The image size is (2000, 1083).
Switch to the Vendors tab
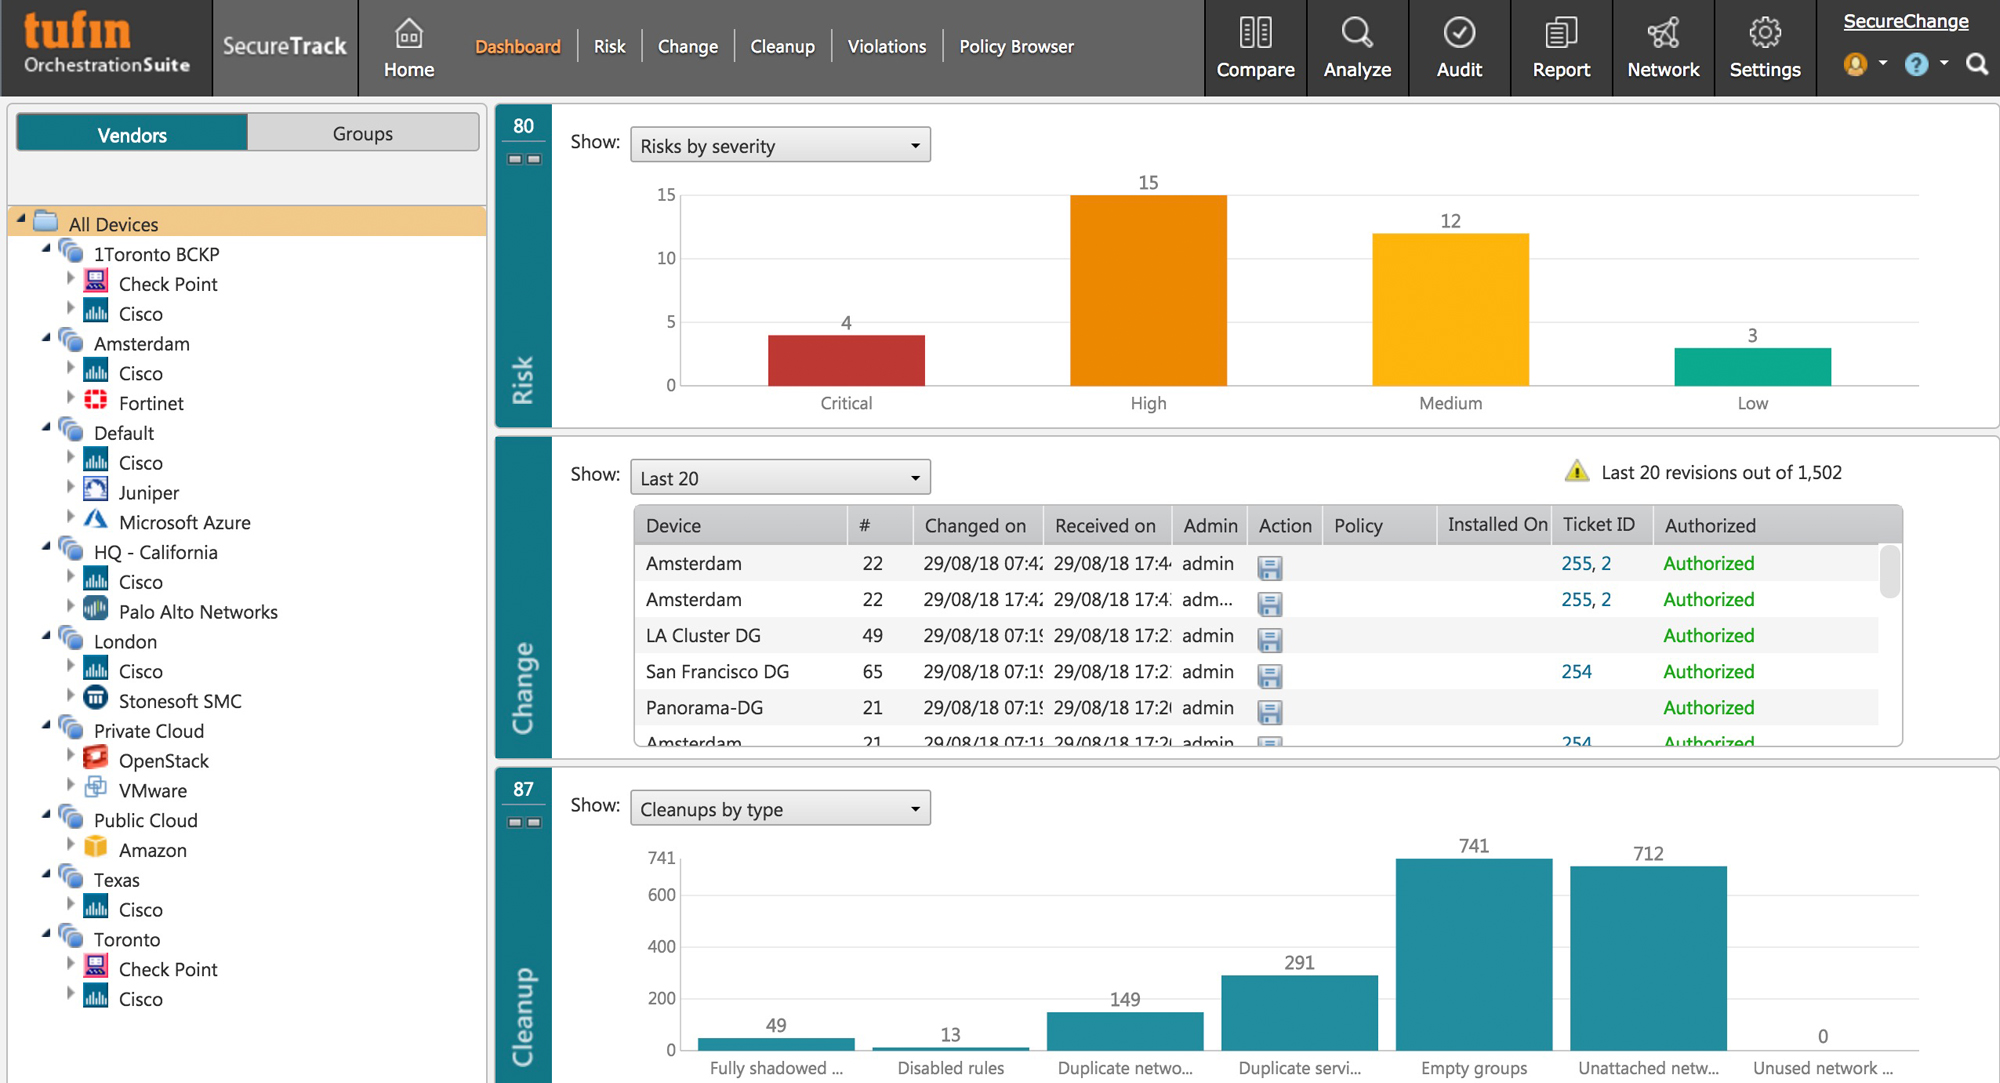[132, 134]
